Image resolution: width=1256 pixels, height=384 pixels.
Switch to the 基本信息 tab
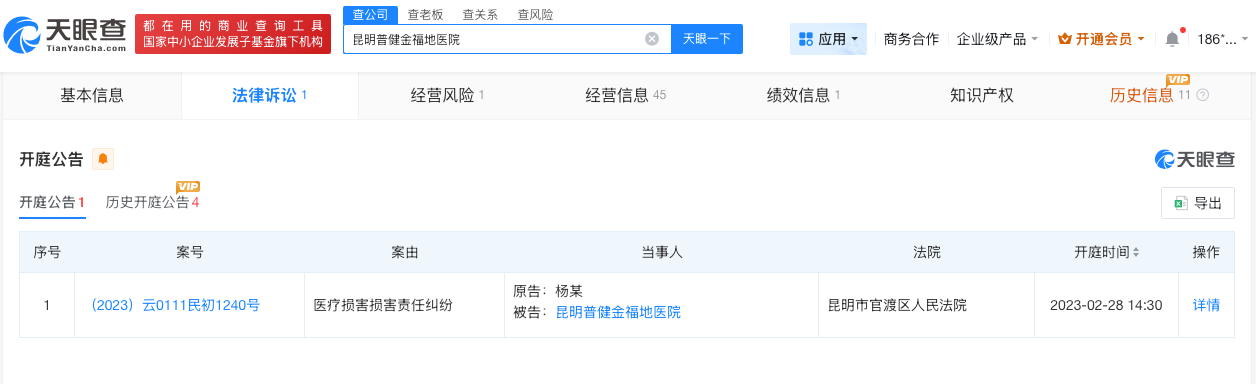92,96
